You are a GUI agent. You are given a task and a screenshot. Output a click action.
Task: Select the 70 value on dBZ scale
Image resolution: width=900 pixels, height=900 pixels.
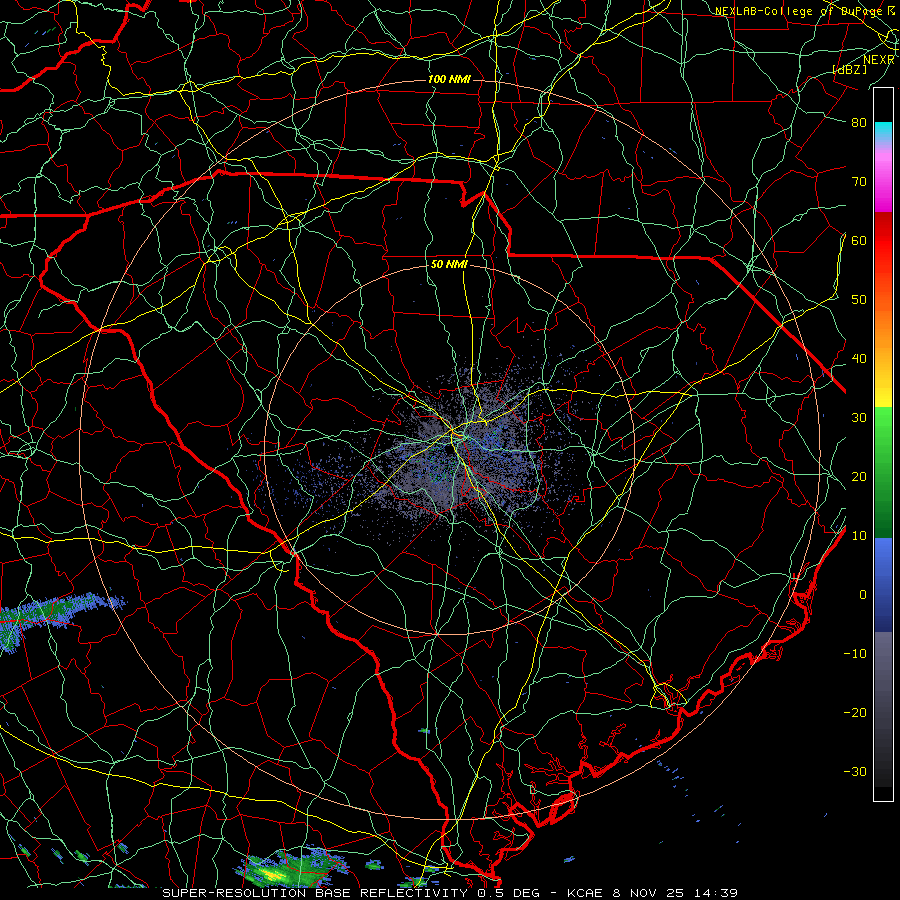click(859, 181)
